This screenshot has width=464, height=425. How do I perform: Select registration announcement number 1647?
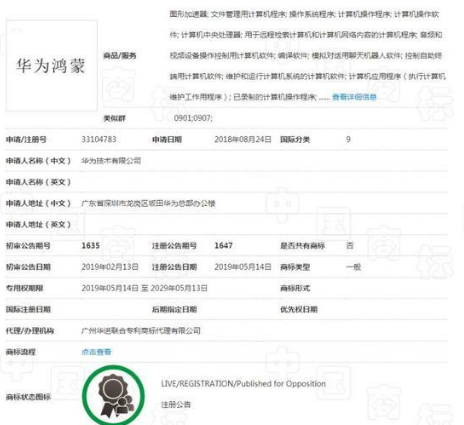pyautogui.click(x=223, y=246)
